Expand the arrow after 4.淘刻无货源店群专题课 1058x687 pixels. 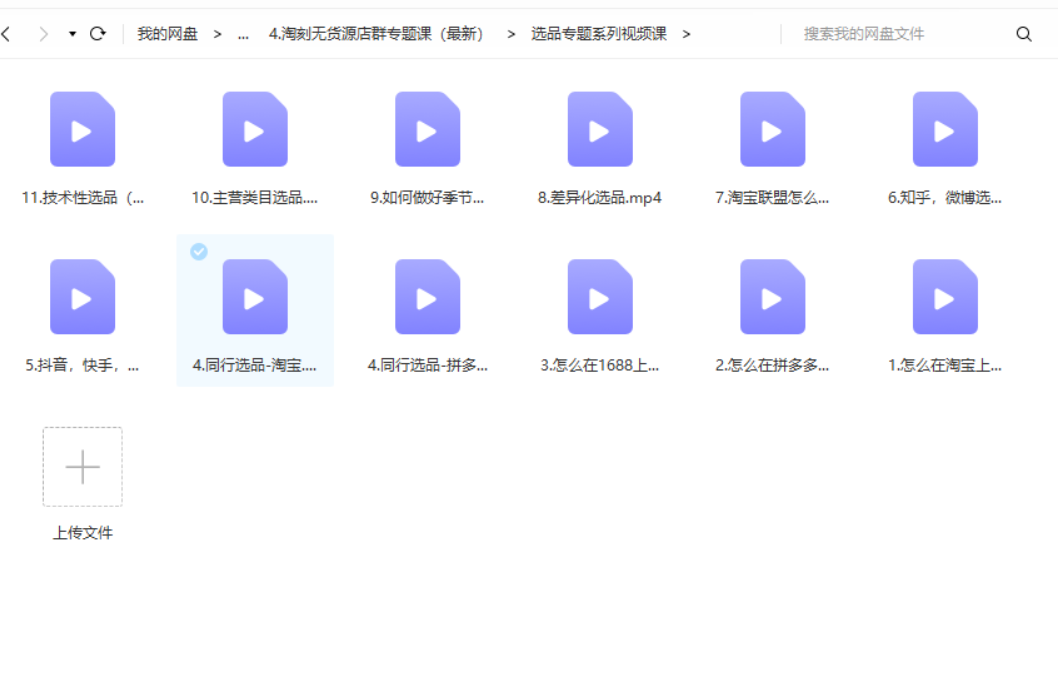pyautogui.click(x=511, y=34)
